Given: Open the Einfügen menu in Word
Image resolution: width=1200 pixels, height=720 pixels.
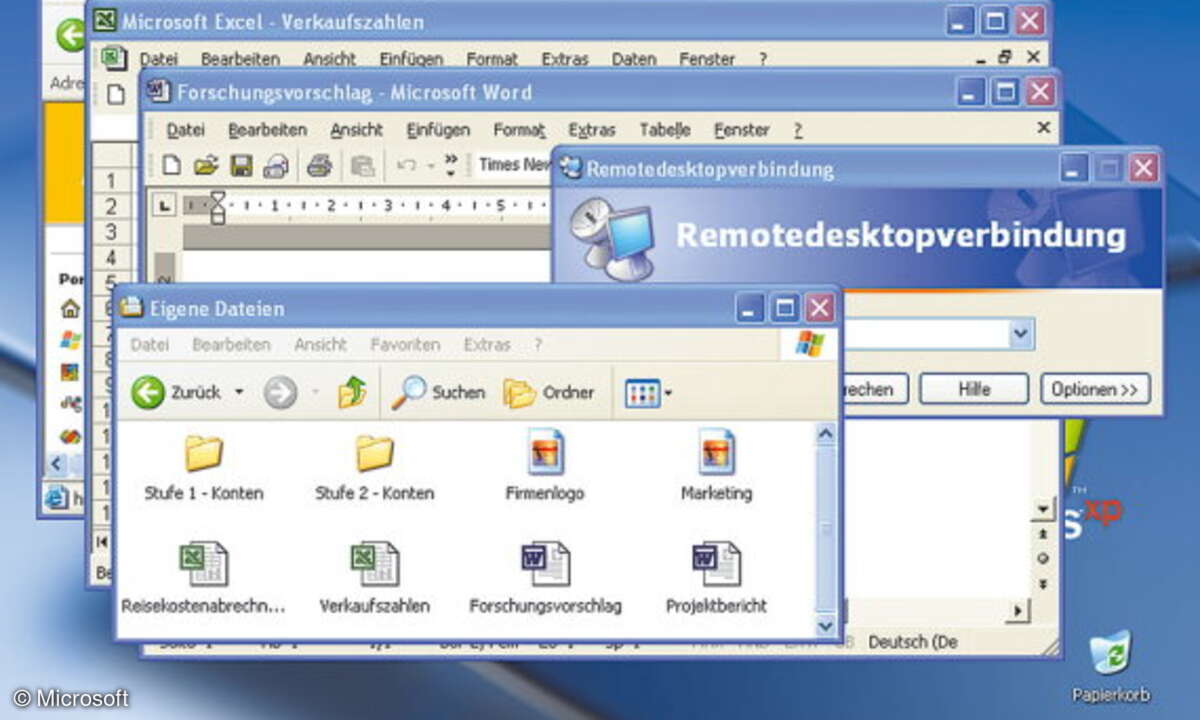Looking at the screenshot, I should click(x=438, y=130).
